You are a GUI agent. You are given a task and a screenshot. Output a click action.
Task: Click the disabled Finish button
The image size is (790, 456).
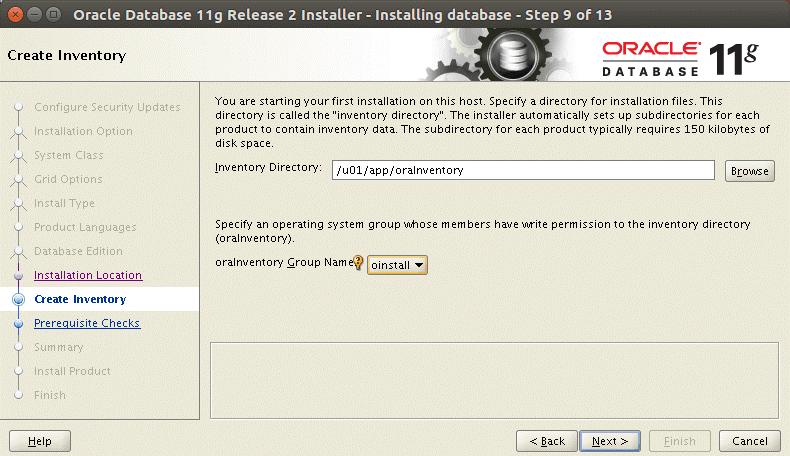pyautogui.click(x=680, y=441)
